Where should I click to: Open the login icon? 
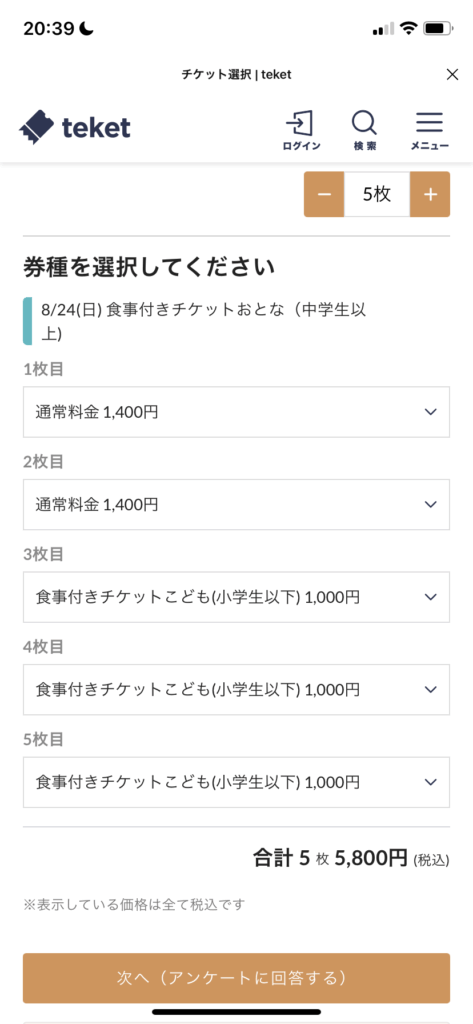(x=300, y=123)
